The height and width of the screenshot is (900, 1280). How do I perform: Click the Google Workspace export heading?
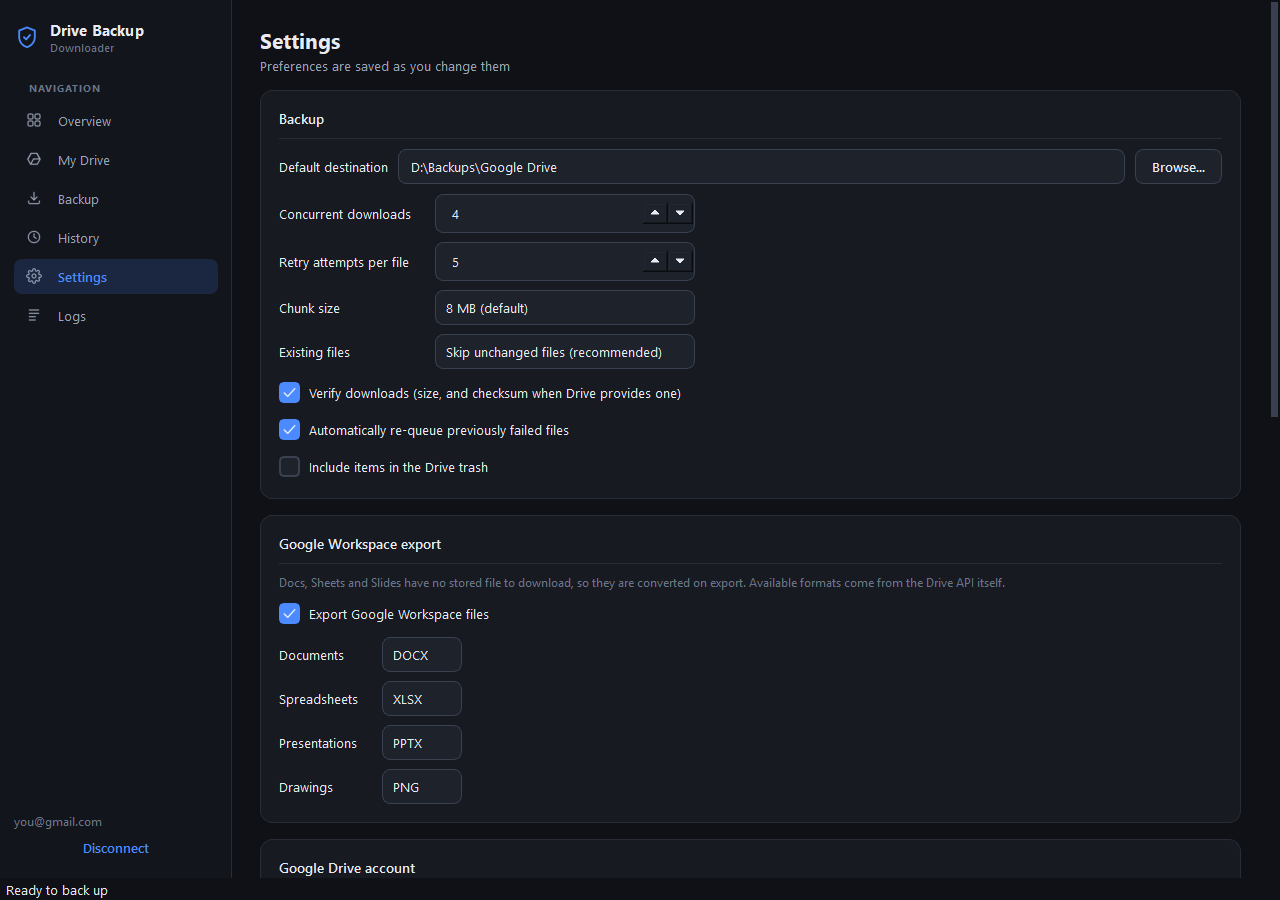pos(360,544)
